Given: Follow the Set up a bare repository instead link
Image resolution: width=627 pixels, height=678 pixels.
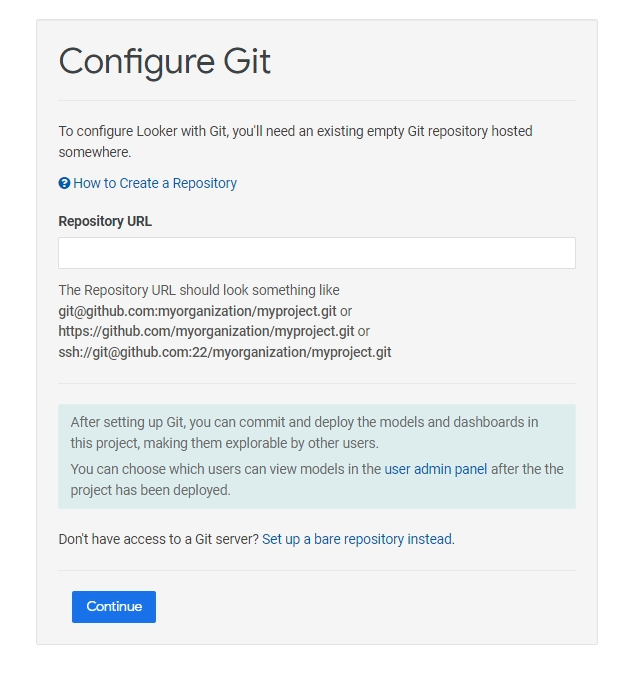Looking at the screenshot, I should click(357, 539).
